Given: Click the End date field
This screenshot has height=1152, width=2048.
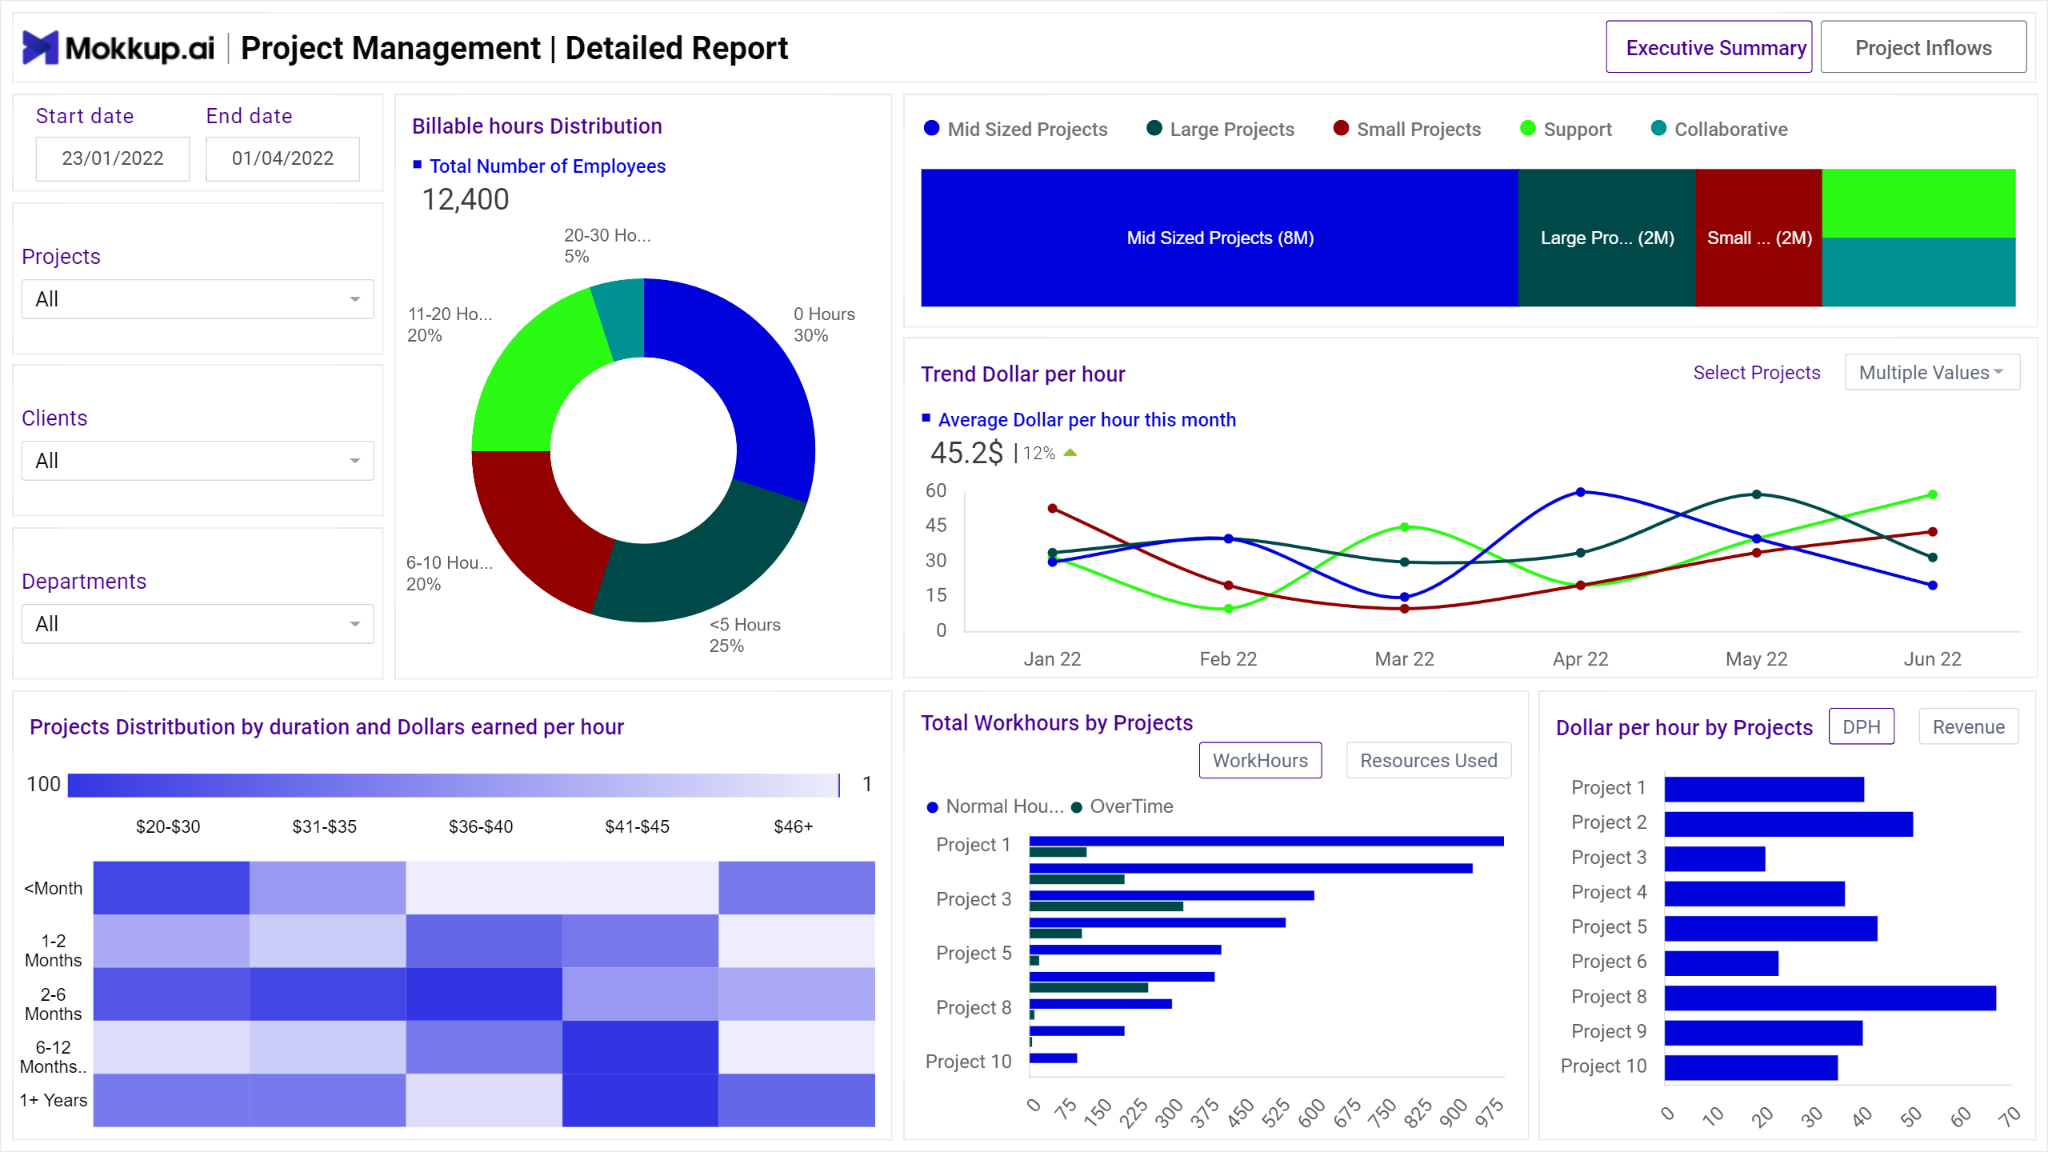Looking at the screenshot, I should click(x=283, y=158).
